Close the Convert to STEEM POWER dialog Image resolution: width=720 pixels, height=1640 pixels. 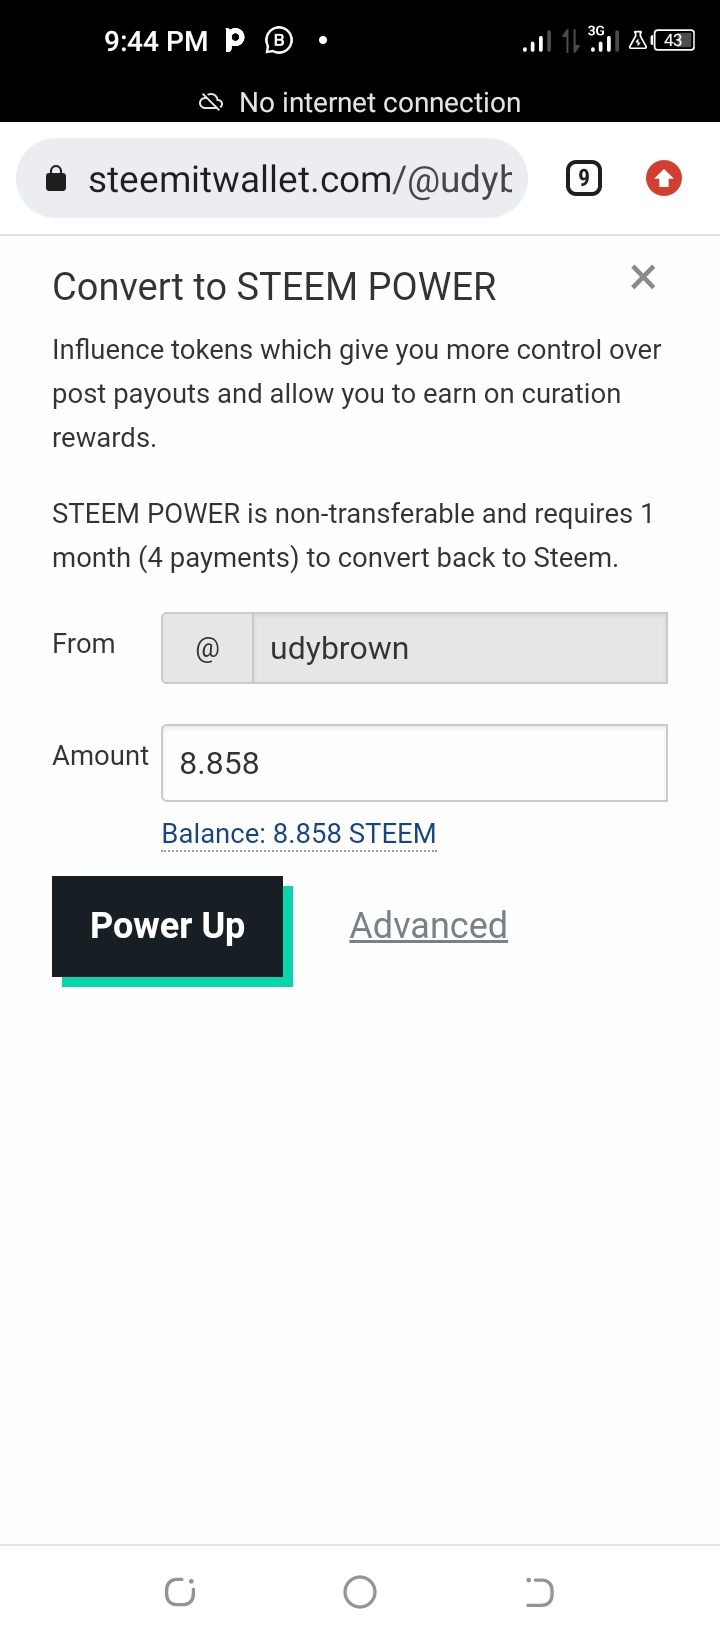(x=643, y=277)
